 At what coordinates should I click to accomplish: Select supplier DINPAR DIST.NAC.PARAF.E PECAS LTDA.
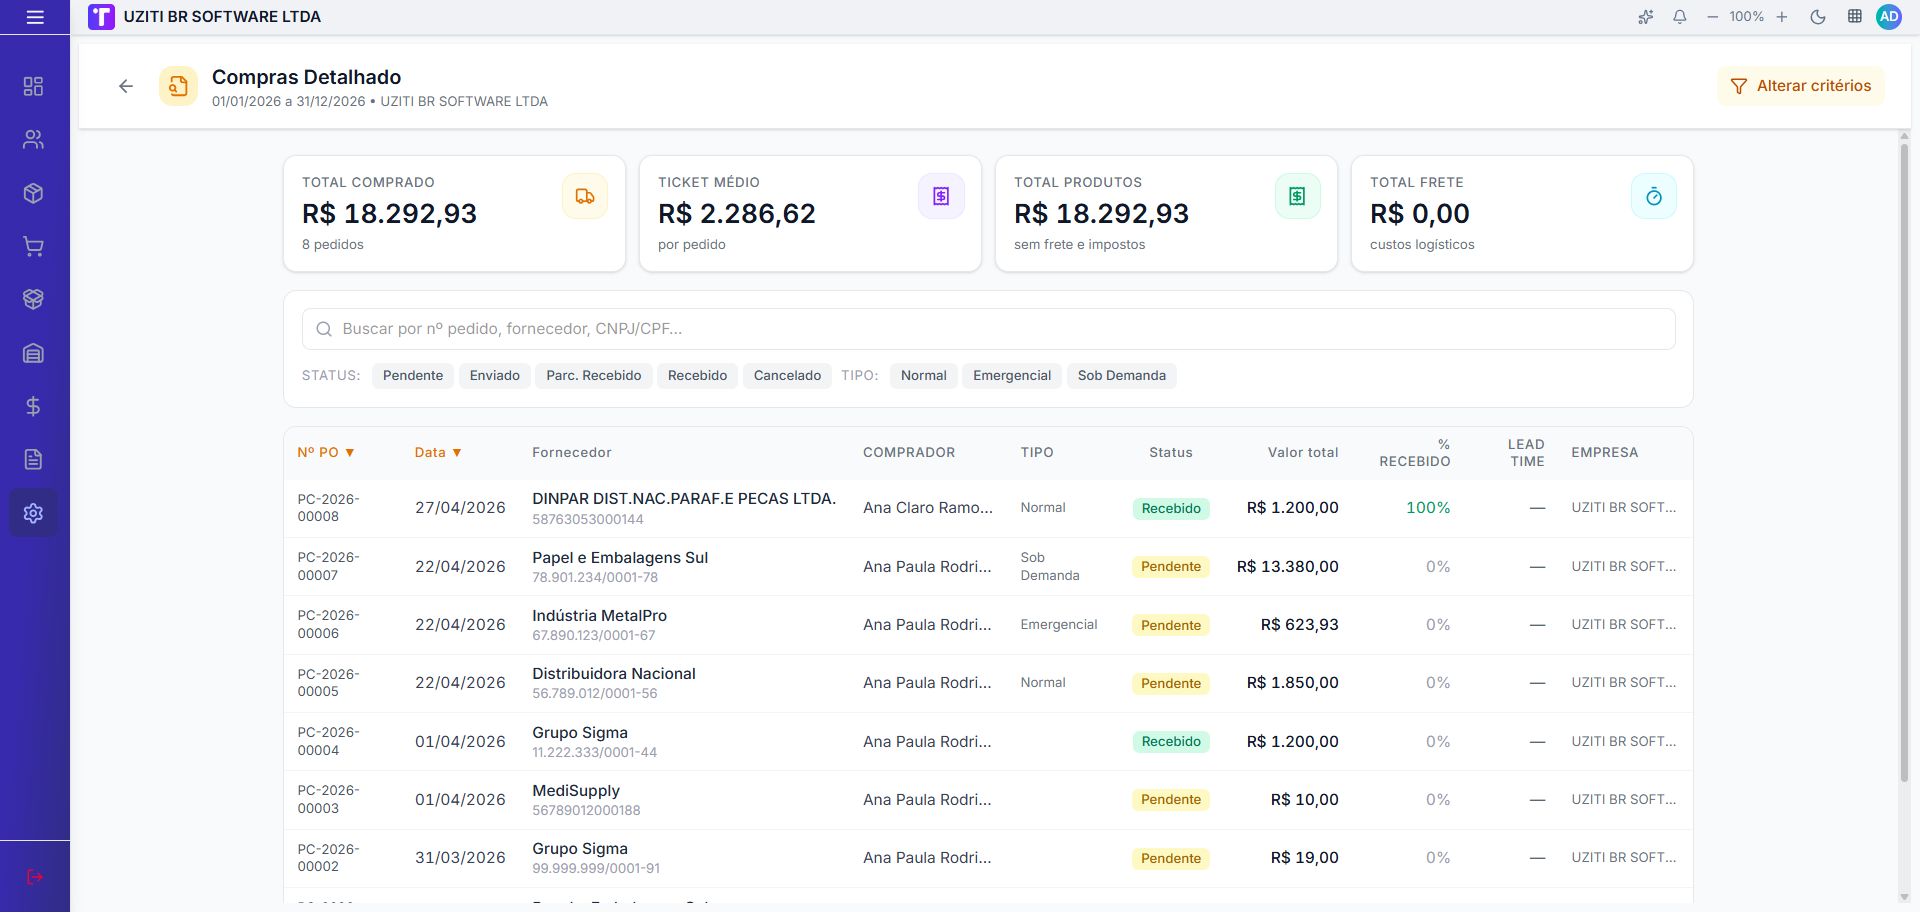coord(684,498)
